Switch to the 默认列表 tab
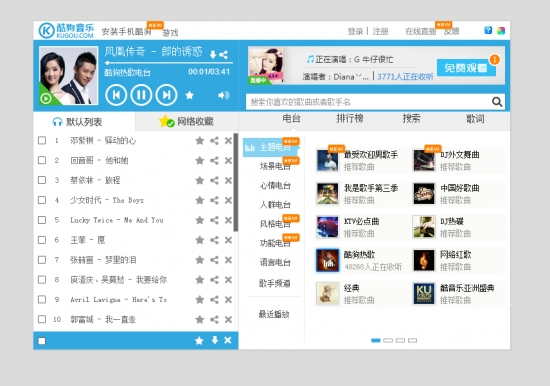This screenshot has height=386, width=550. pyautogui.click(x=84, y=122)
